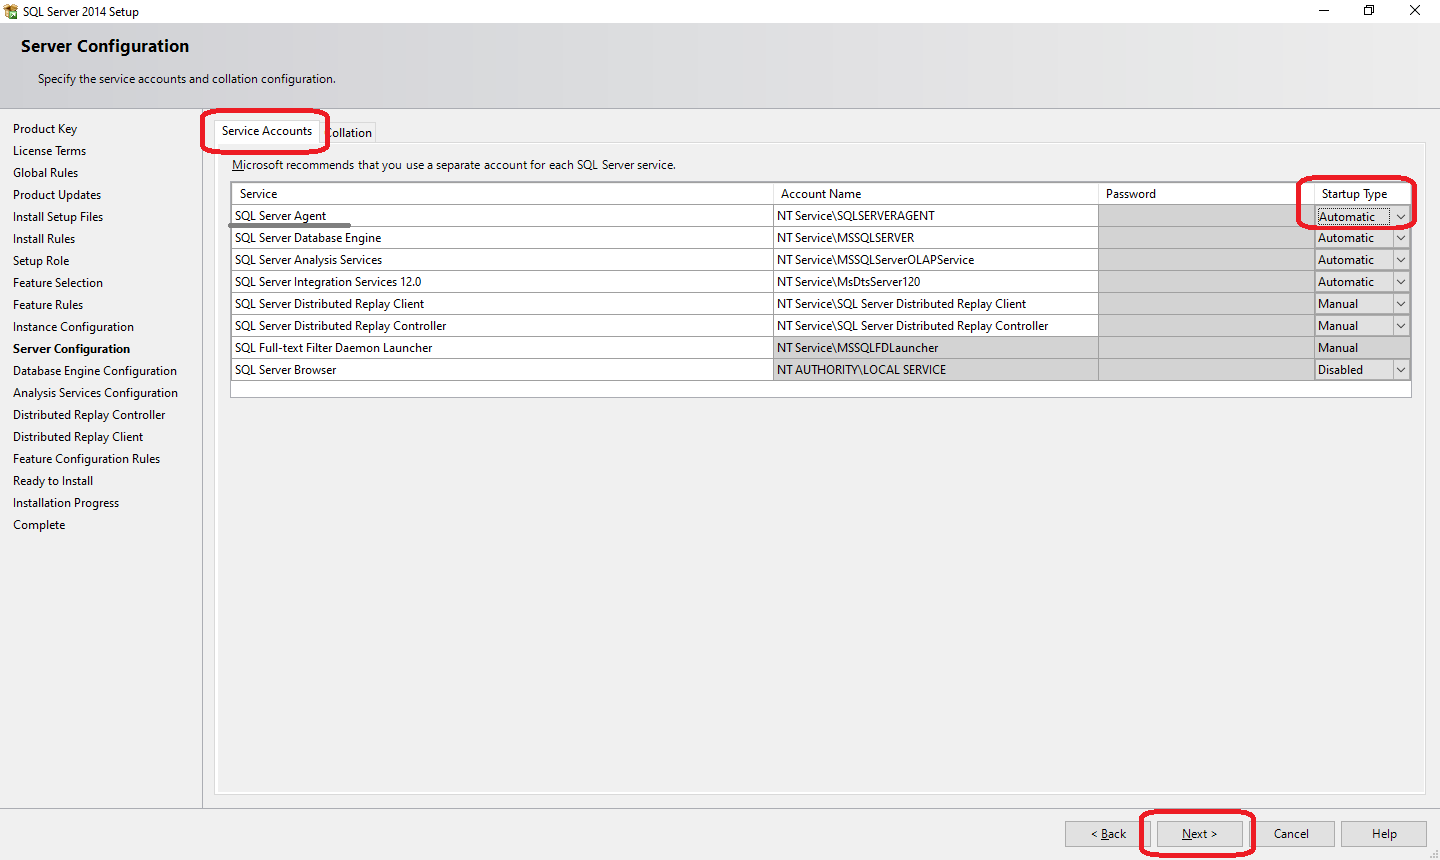Screen dimensions: 1440x860
Task: Cancel the SQL Server setup
Action: click(1291, 834)
